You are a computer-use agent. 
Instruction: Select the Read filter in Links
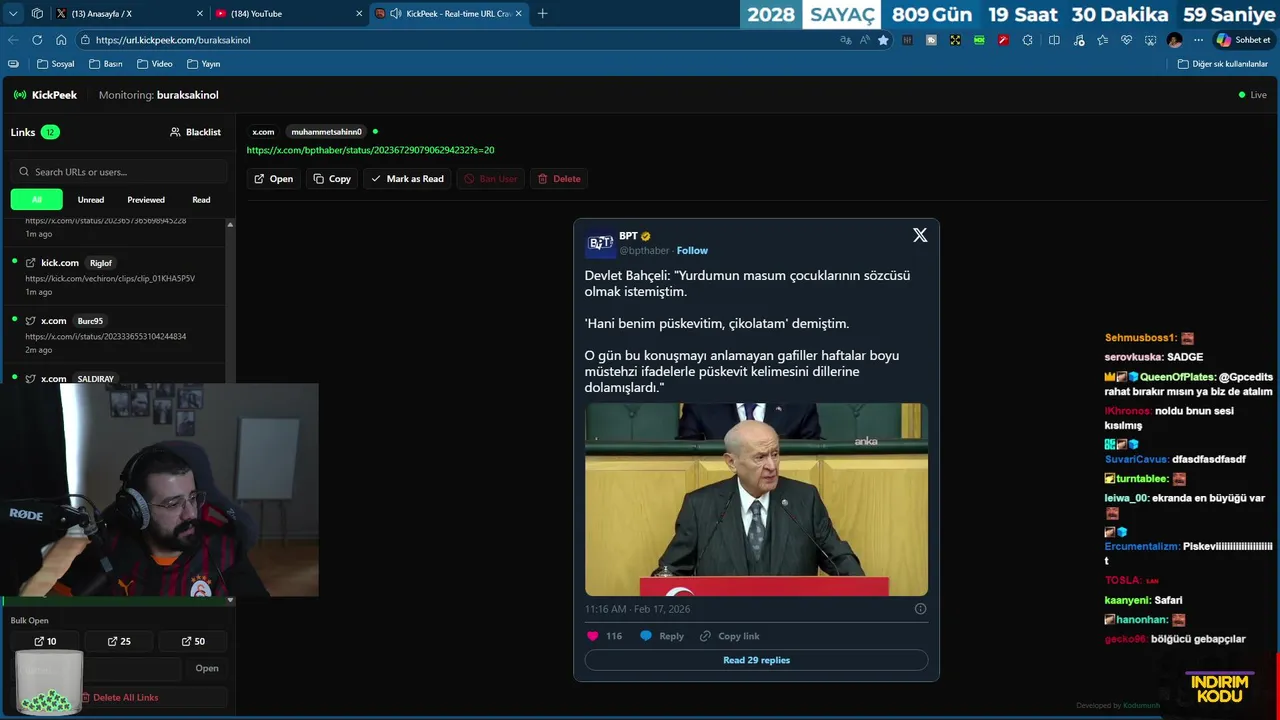click(201, 199)
